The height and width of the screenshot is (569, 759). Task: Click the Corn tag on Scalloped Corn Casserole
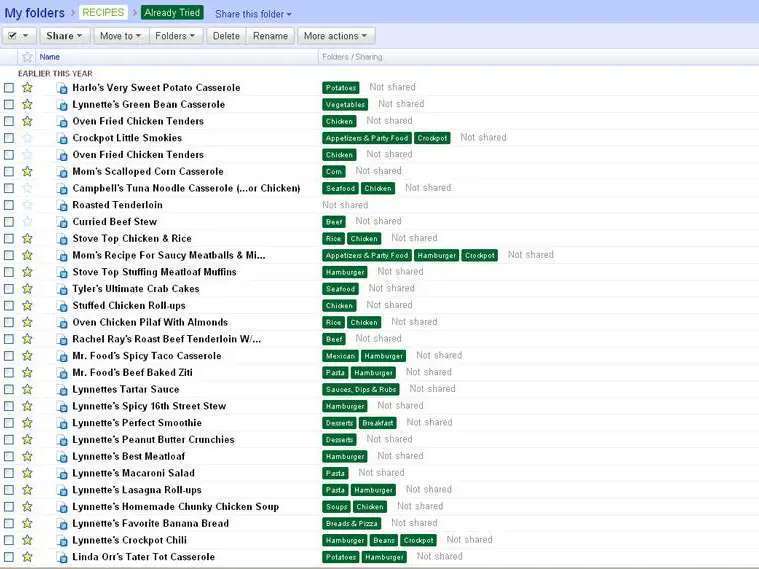pos(334,171)
